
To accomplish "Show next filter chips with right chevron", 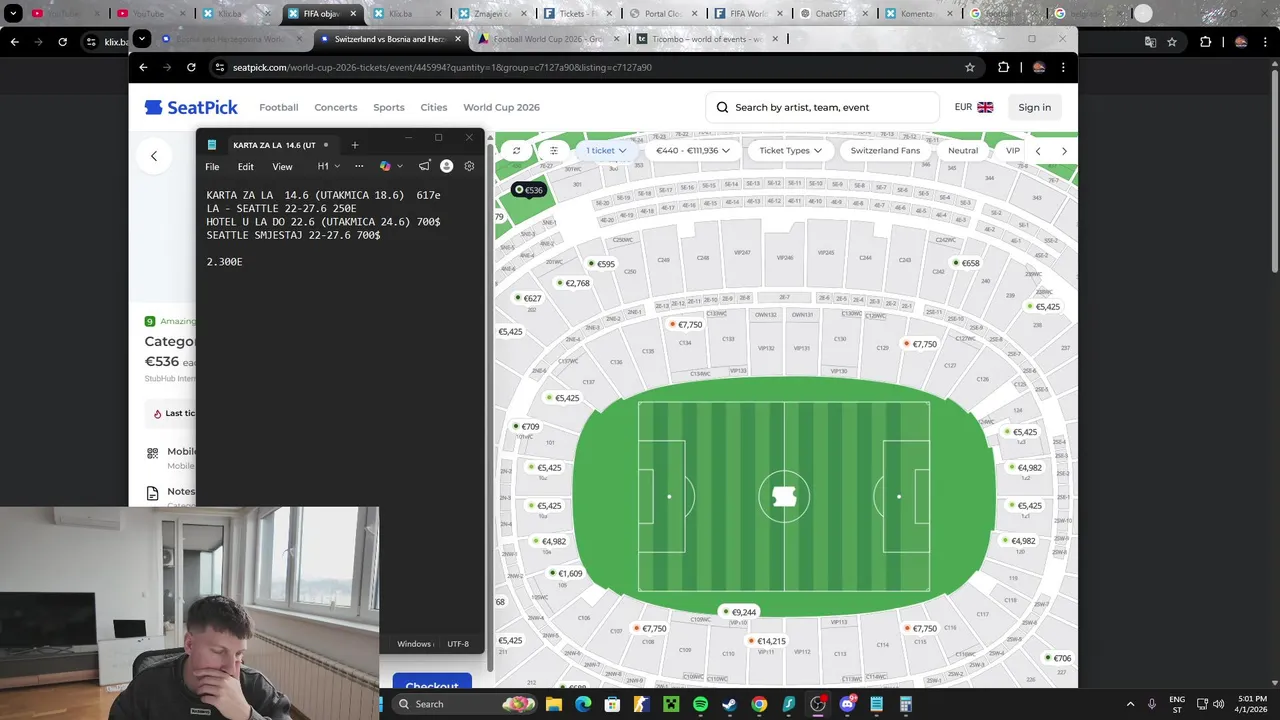I will click(1064, 151).
